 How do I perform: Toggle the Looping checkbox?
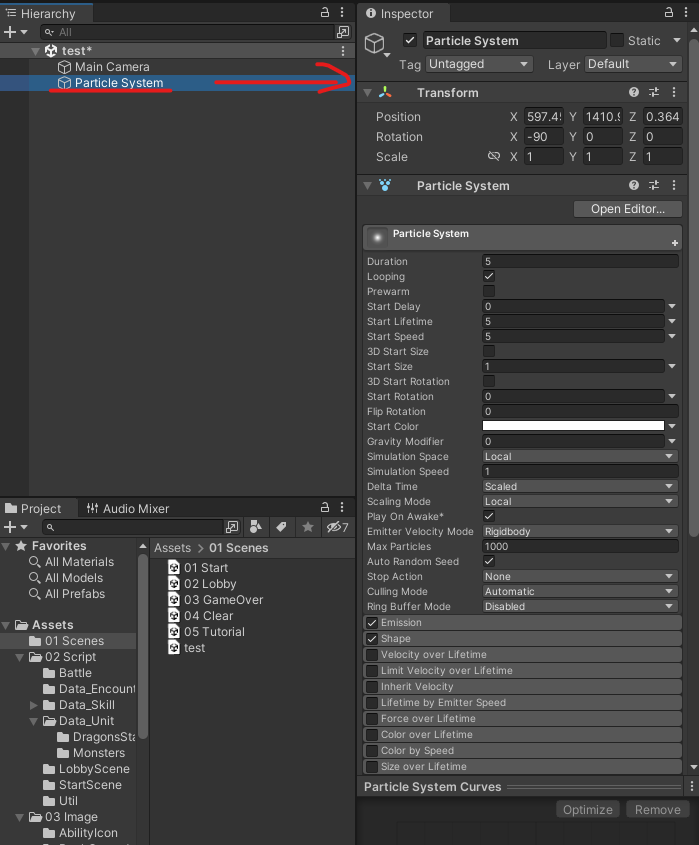pyautogui.click(x=489, y=276)
